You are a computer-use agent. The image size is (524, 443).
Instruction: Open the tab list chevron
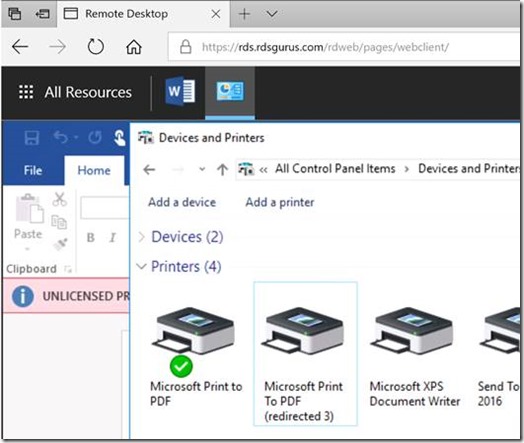272,14
